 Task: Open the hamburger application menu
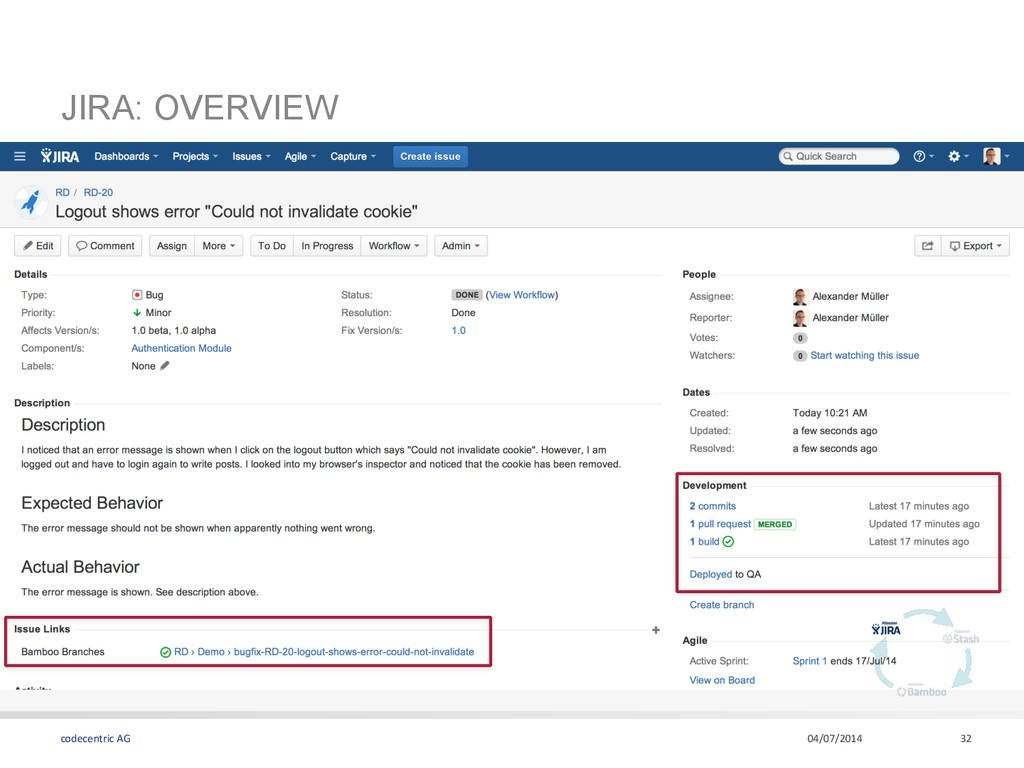(20, 157)
